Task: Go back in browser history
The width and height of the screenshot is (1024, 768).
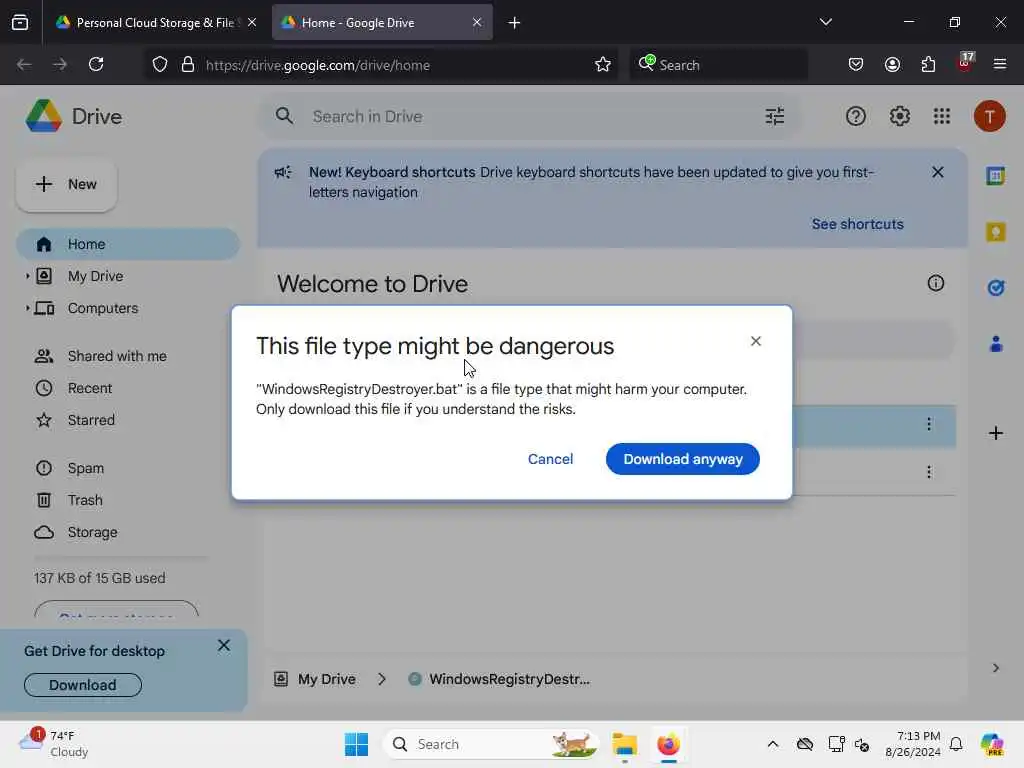Action: point(24,64)
